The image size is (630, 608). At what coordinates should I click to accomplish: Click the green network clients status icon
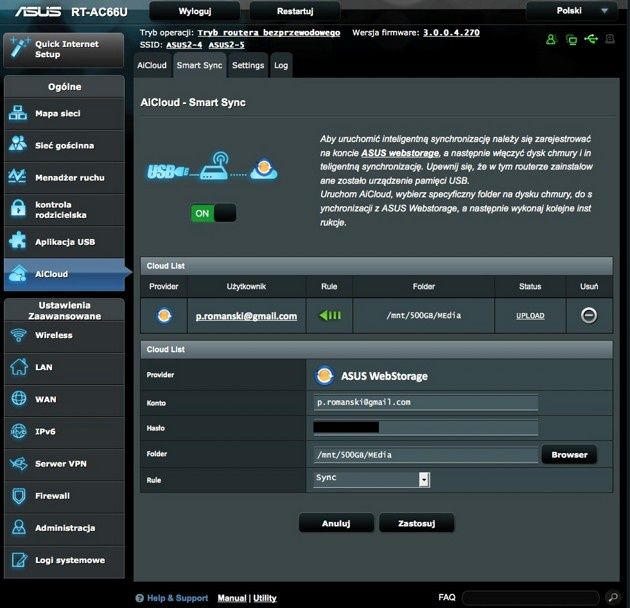click(571, 39)
